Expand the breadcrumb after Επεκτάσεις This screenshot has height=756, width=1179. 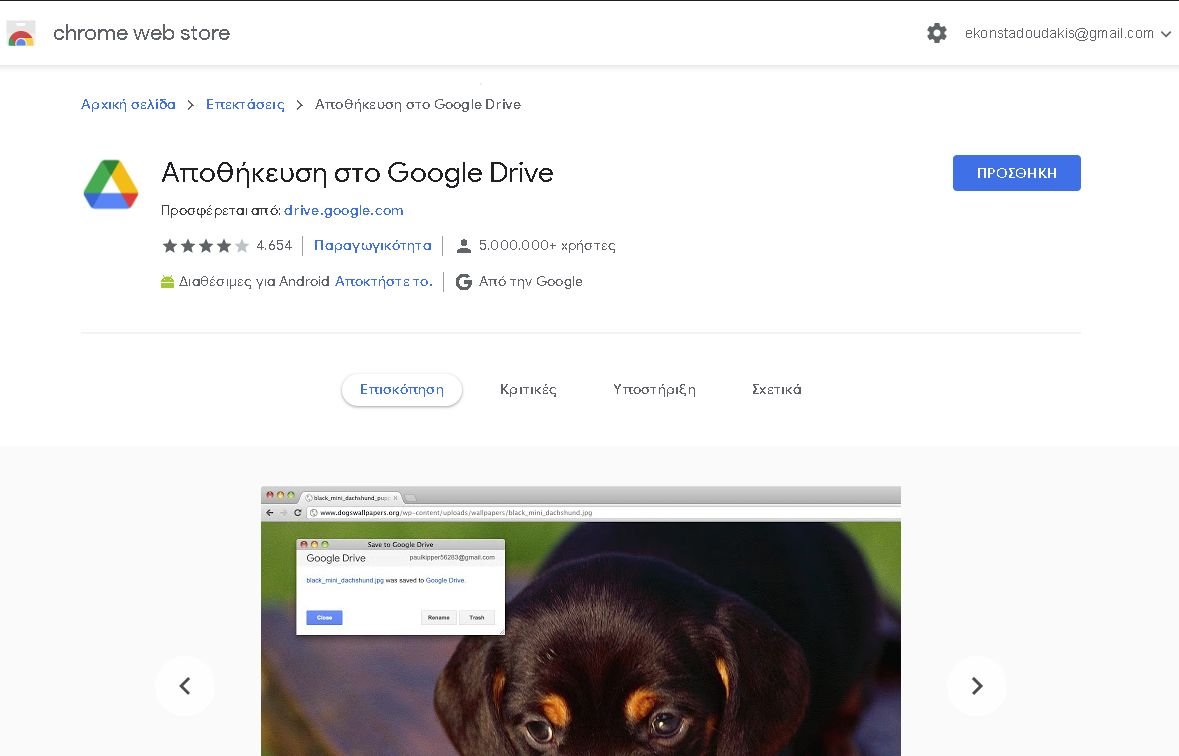coord(299,104)
